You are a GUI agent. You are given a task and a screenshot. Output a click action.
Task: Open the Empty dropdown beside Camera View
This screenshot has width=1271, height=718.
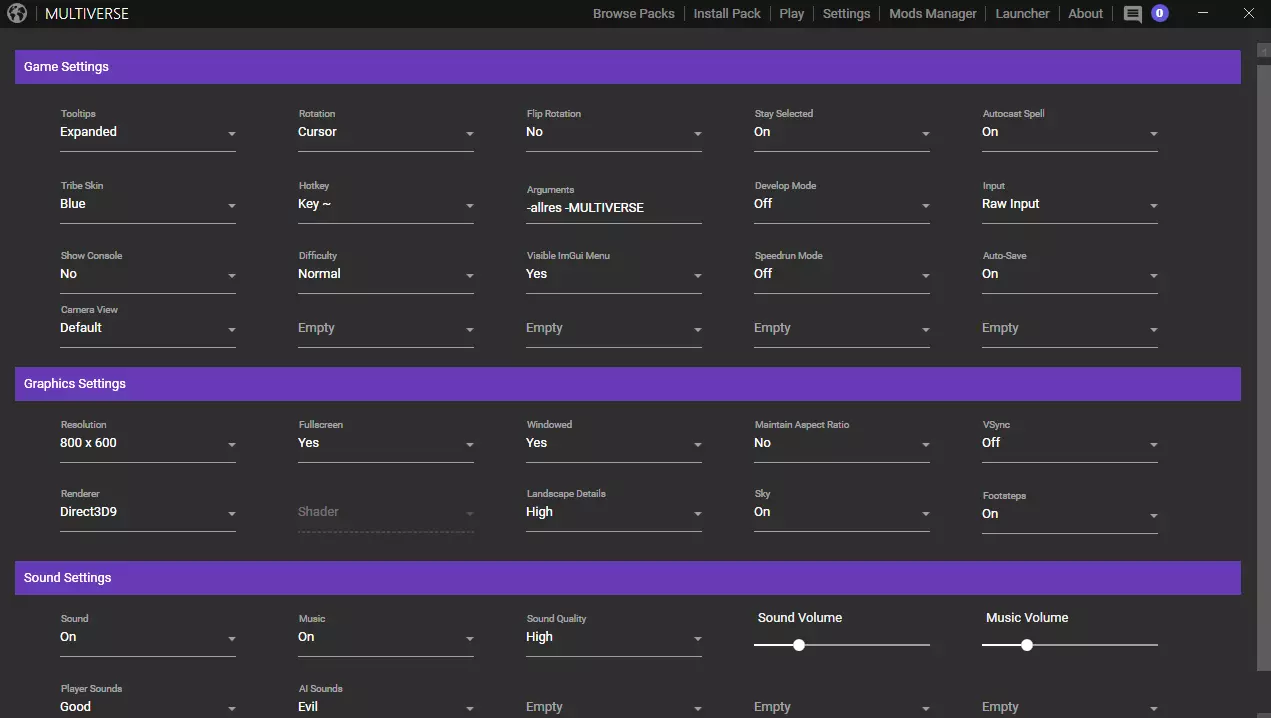[x=386, y=328]
